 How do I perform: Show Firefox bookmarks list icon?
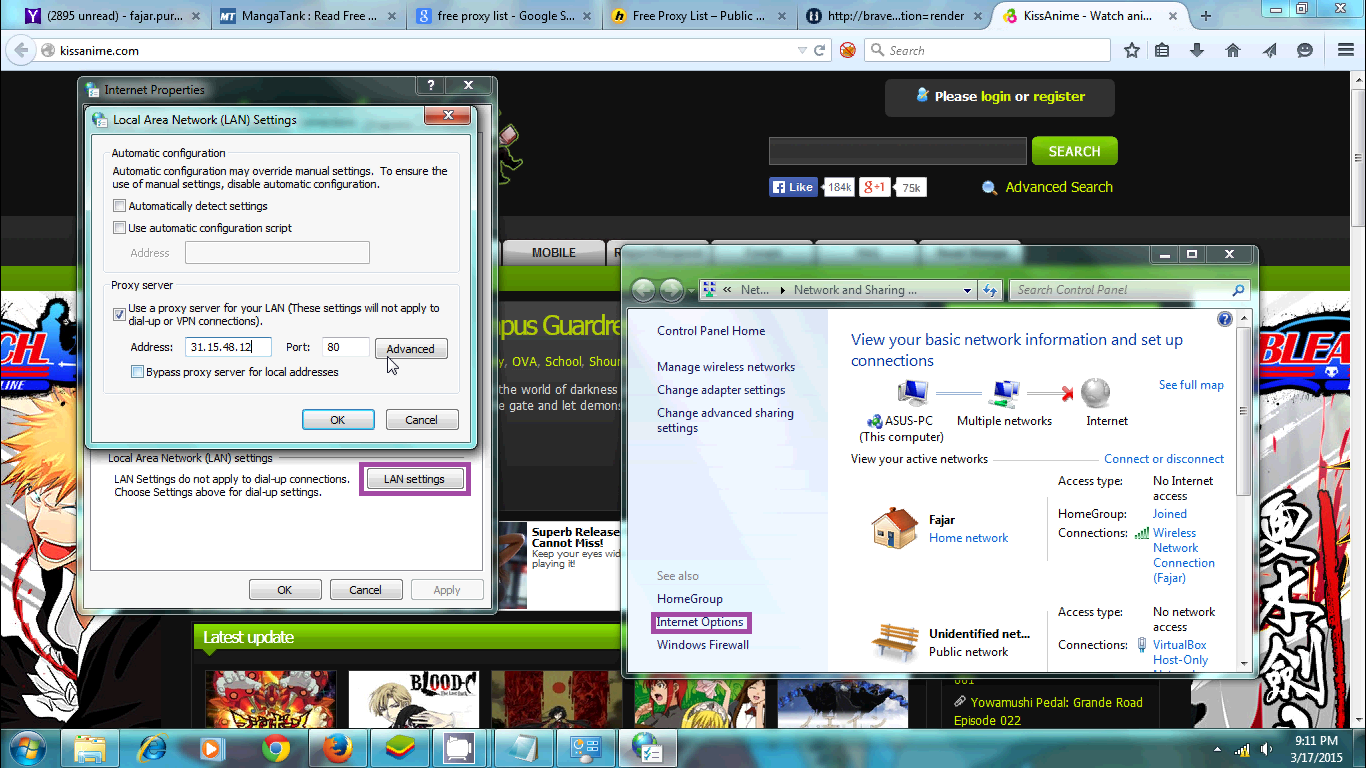(x=1162, y=50)
